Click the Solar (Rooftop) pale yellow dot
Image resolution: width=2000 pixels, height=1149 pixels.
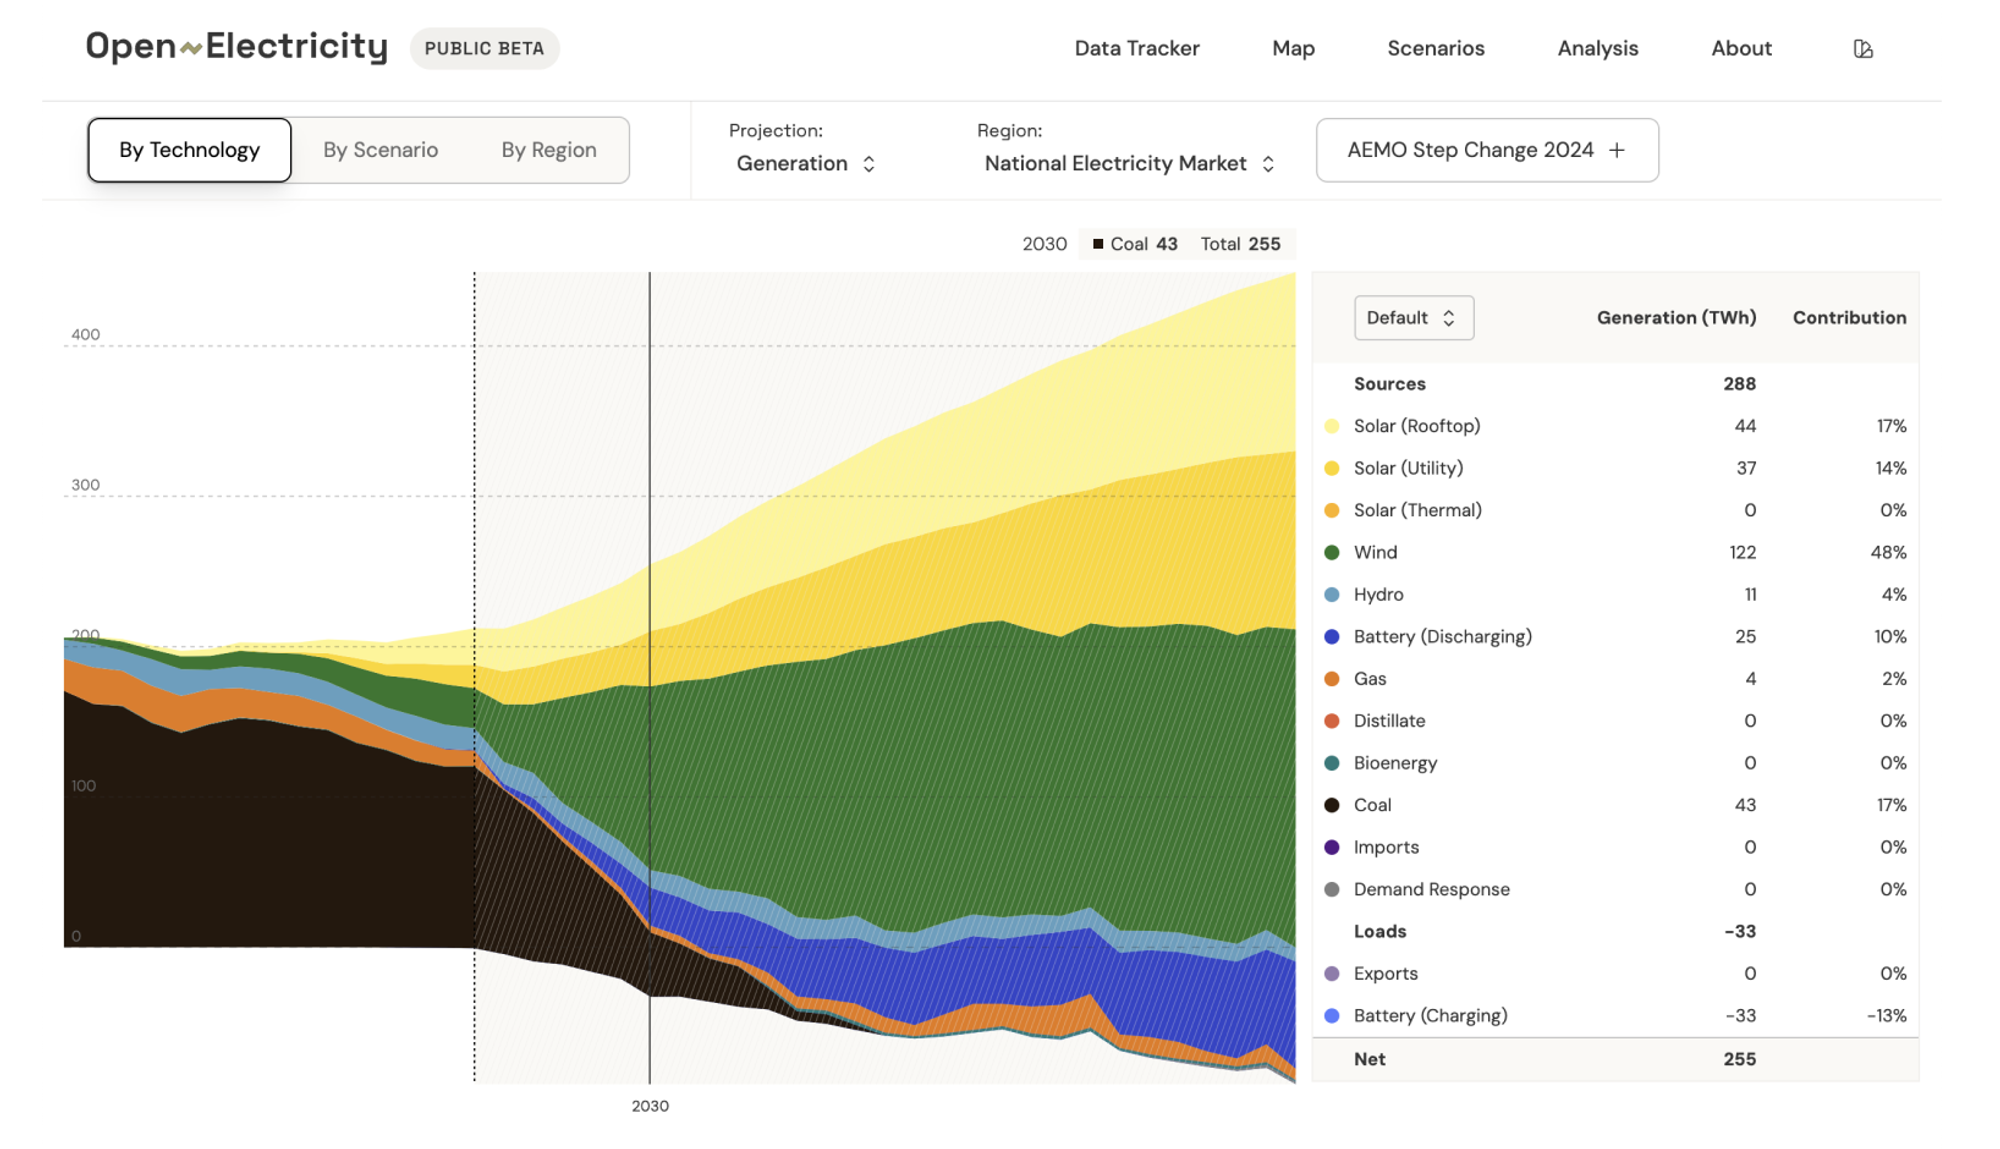[1332, 426]
